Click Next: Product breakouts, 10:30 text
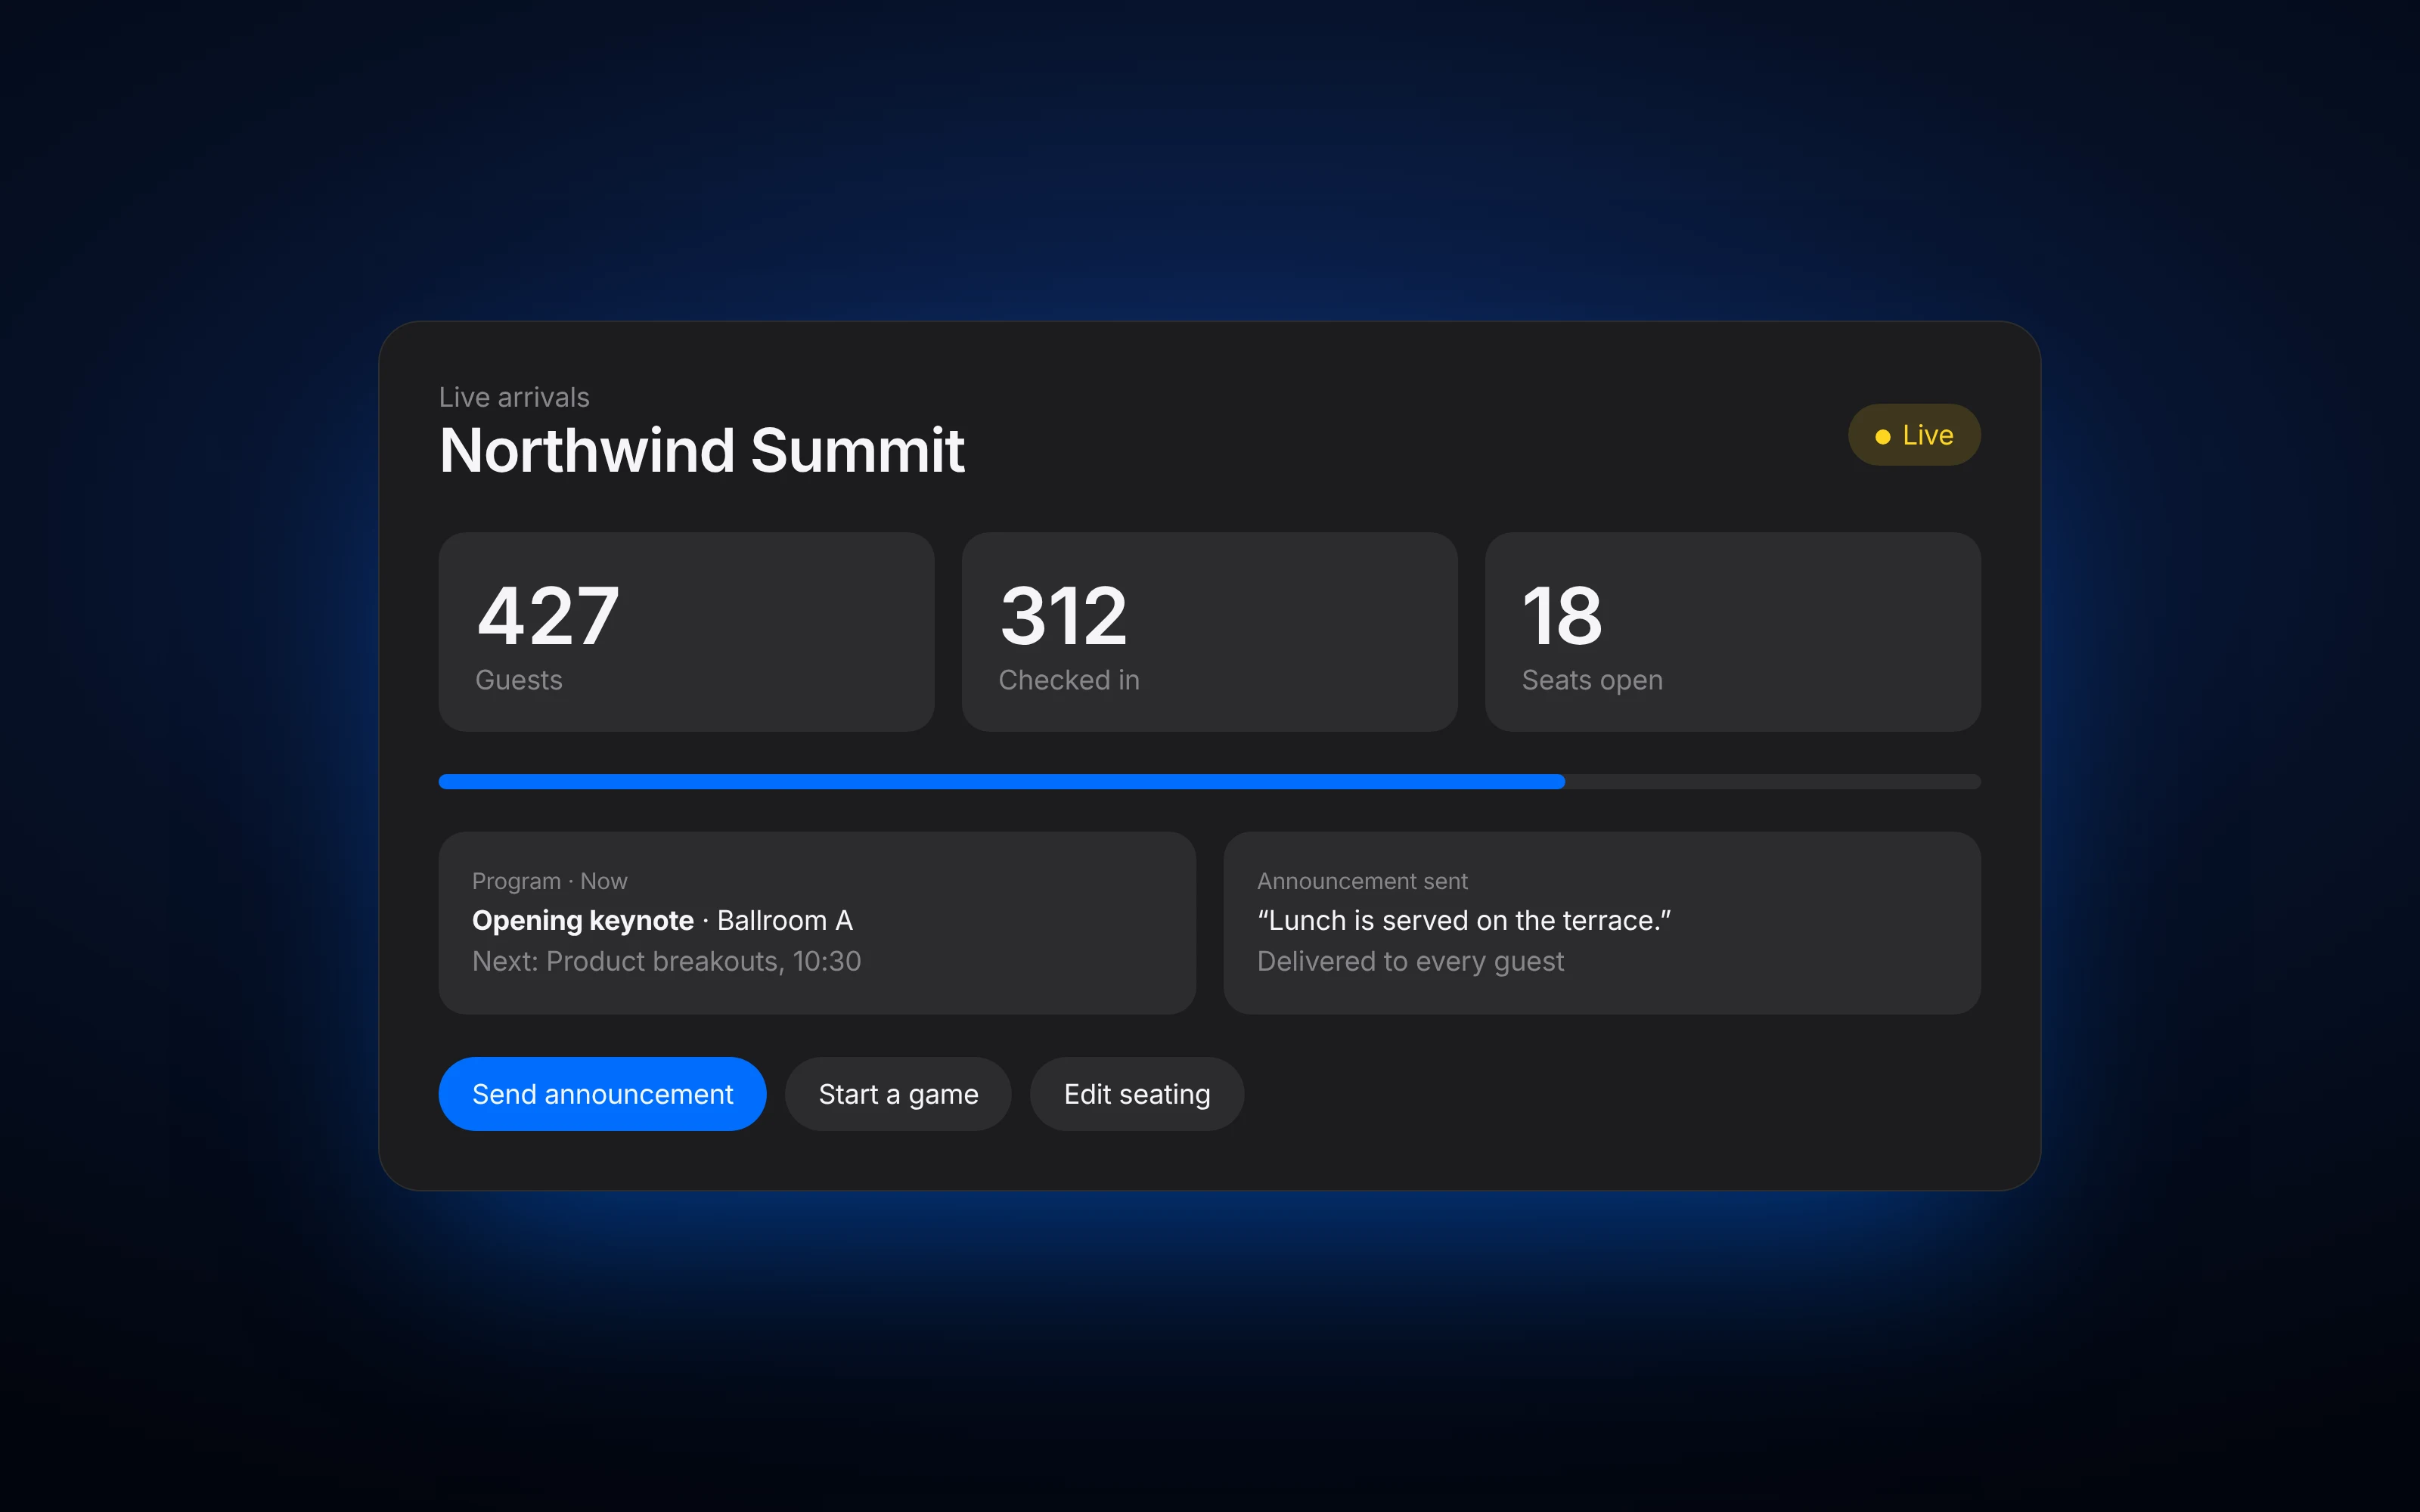Screen dimensions: 2420x1512 pos(666,961)
